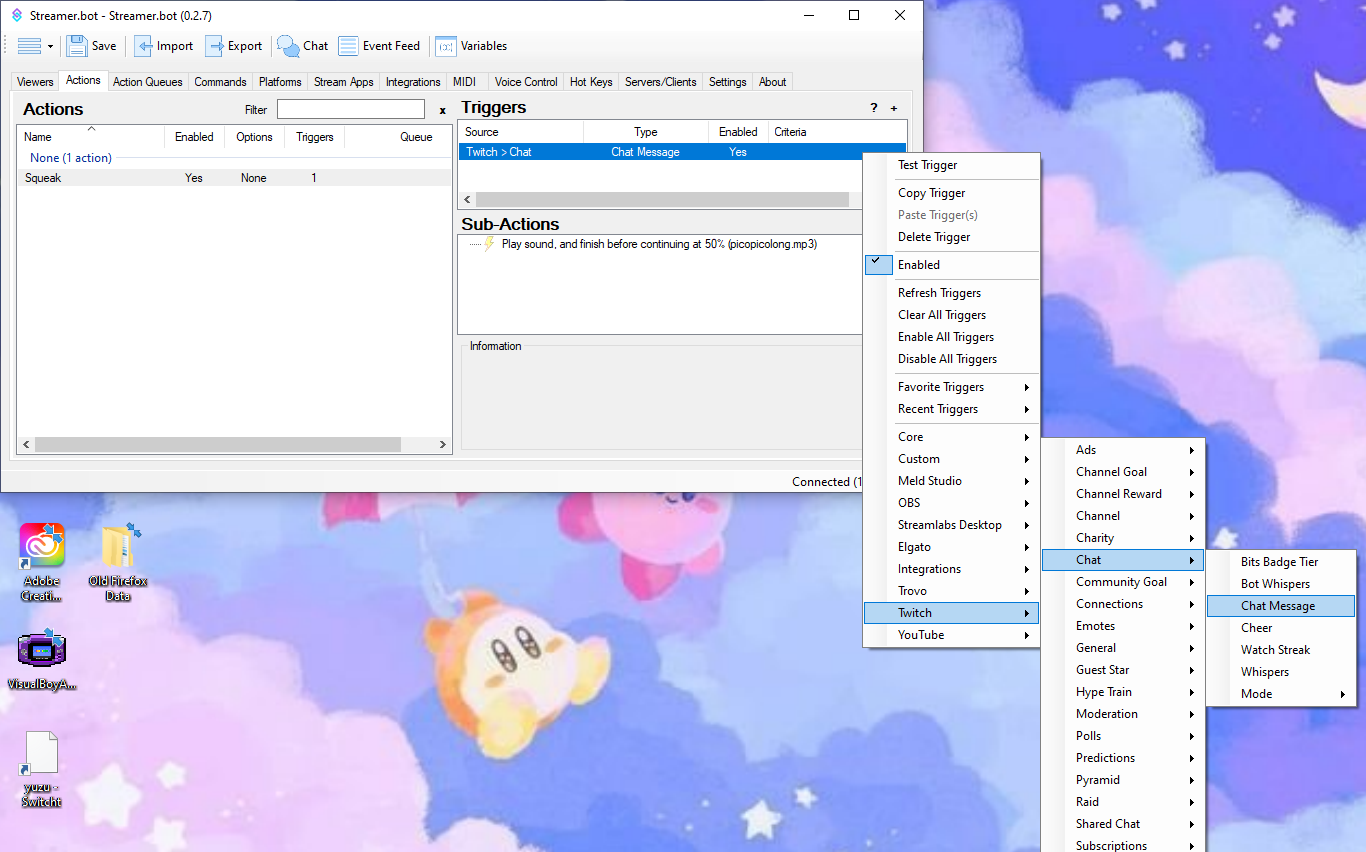Open the Stream Apps tab

[344, 82]
